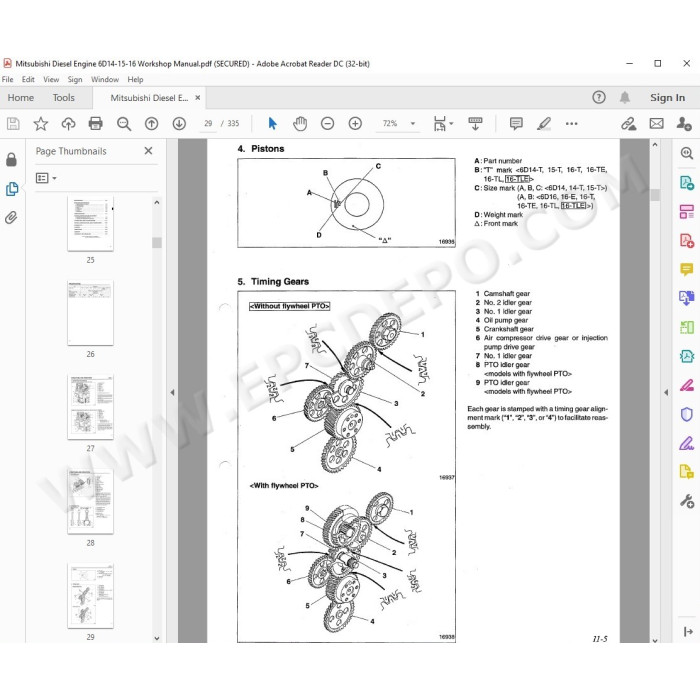
Task: Open the Combine Files tool icon
Action: [687, 298]
